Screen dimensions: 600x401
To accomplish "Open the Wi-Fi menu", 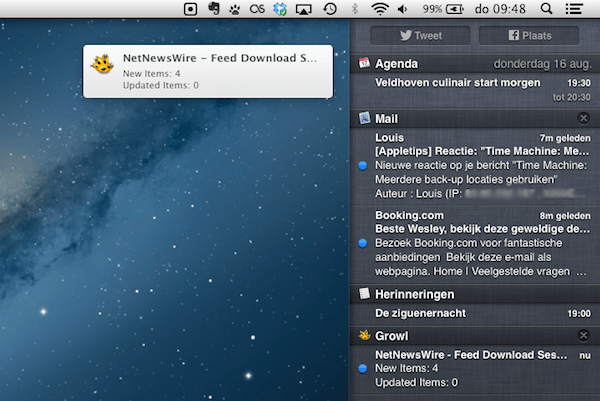I will pos(380,9).
